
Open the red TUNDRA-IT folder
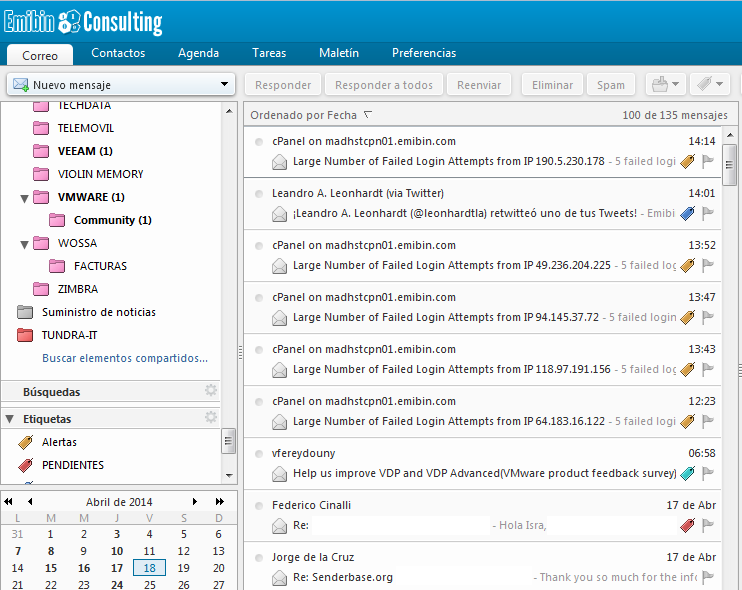point(69,335)
